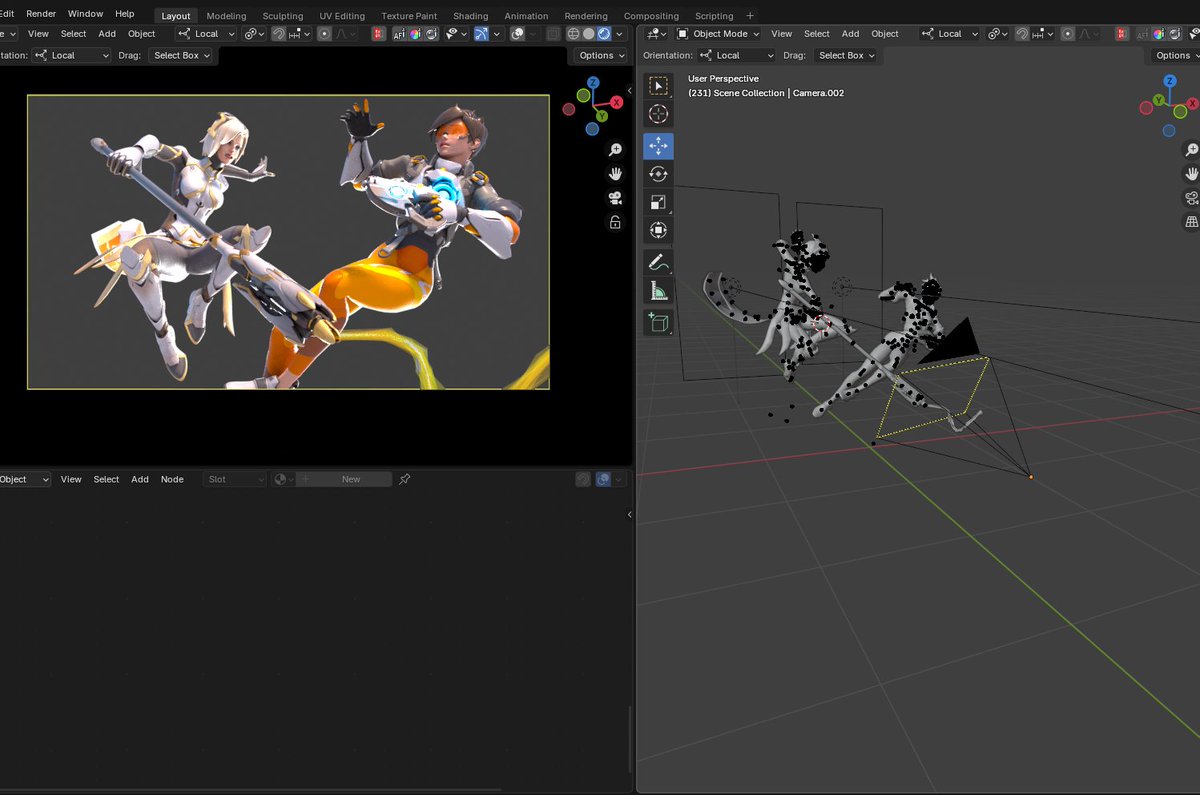1200x795 pixels.
Task: Toggle camera view icon in left viewport
Action: [x=616, y=198]
